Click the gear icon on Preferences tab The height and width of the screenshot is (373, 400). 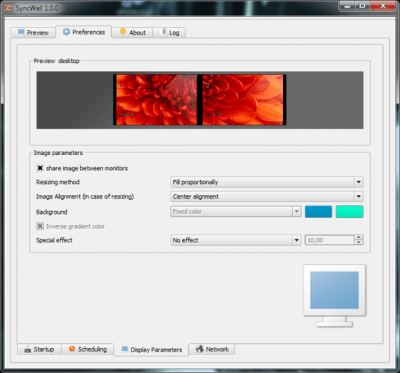coord(67,32)
